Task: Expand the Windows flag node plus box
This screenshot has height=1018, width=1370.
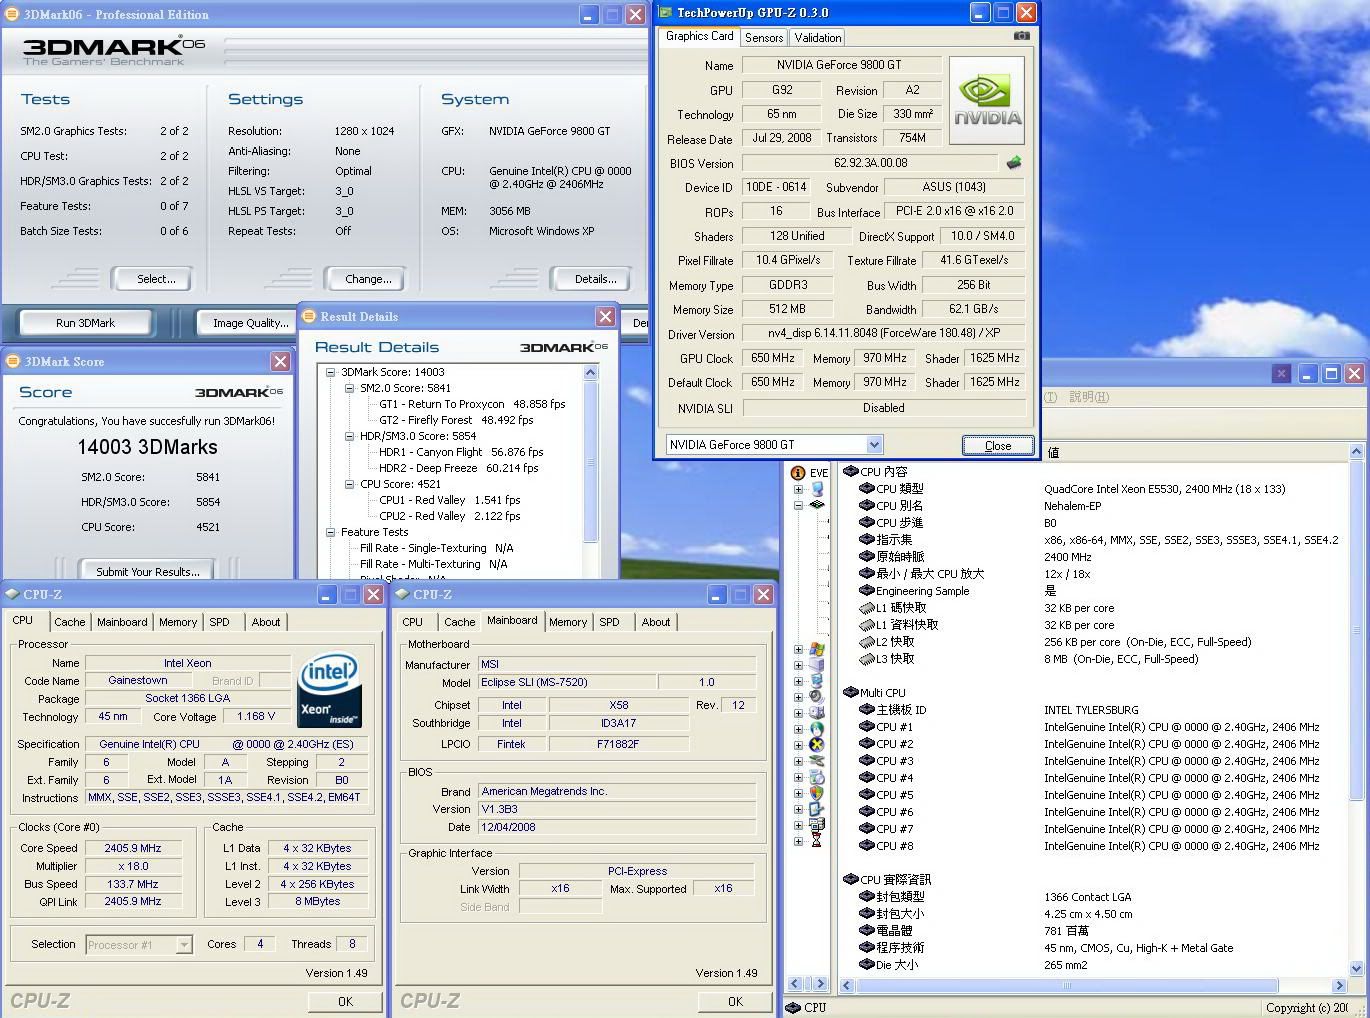Action: [798, 650]
